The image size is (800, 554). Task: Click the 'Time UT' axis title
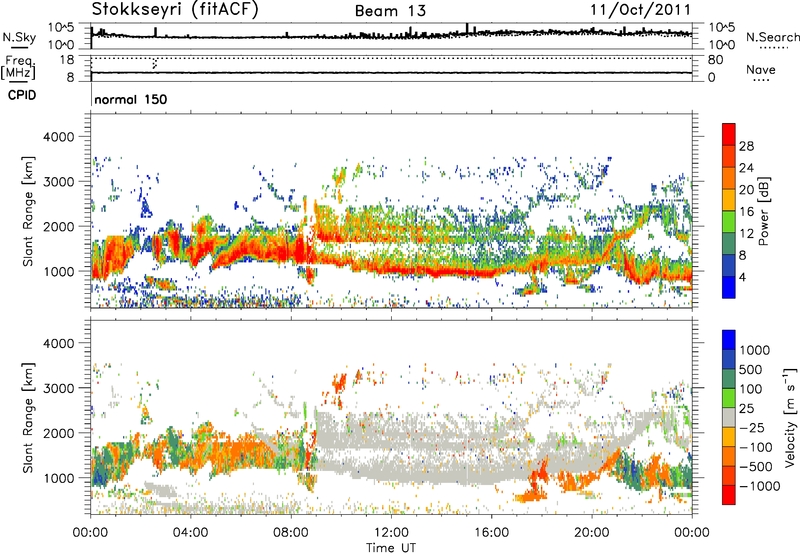[391, 548]
